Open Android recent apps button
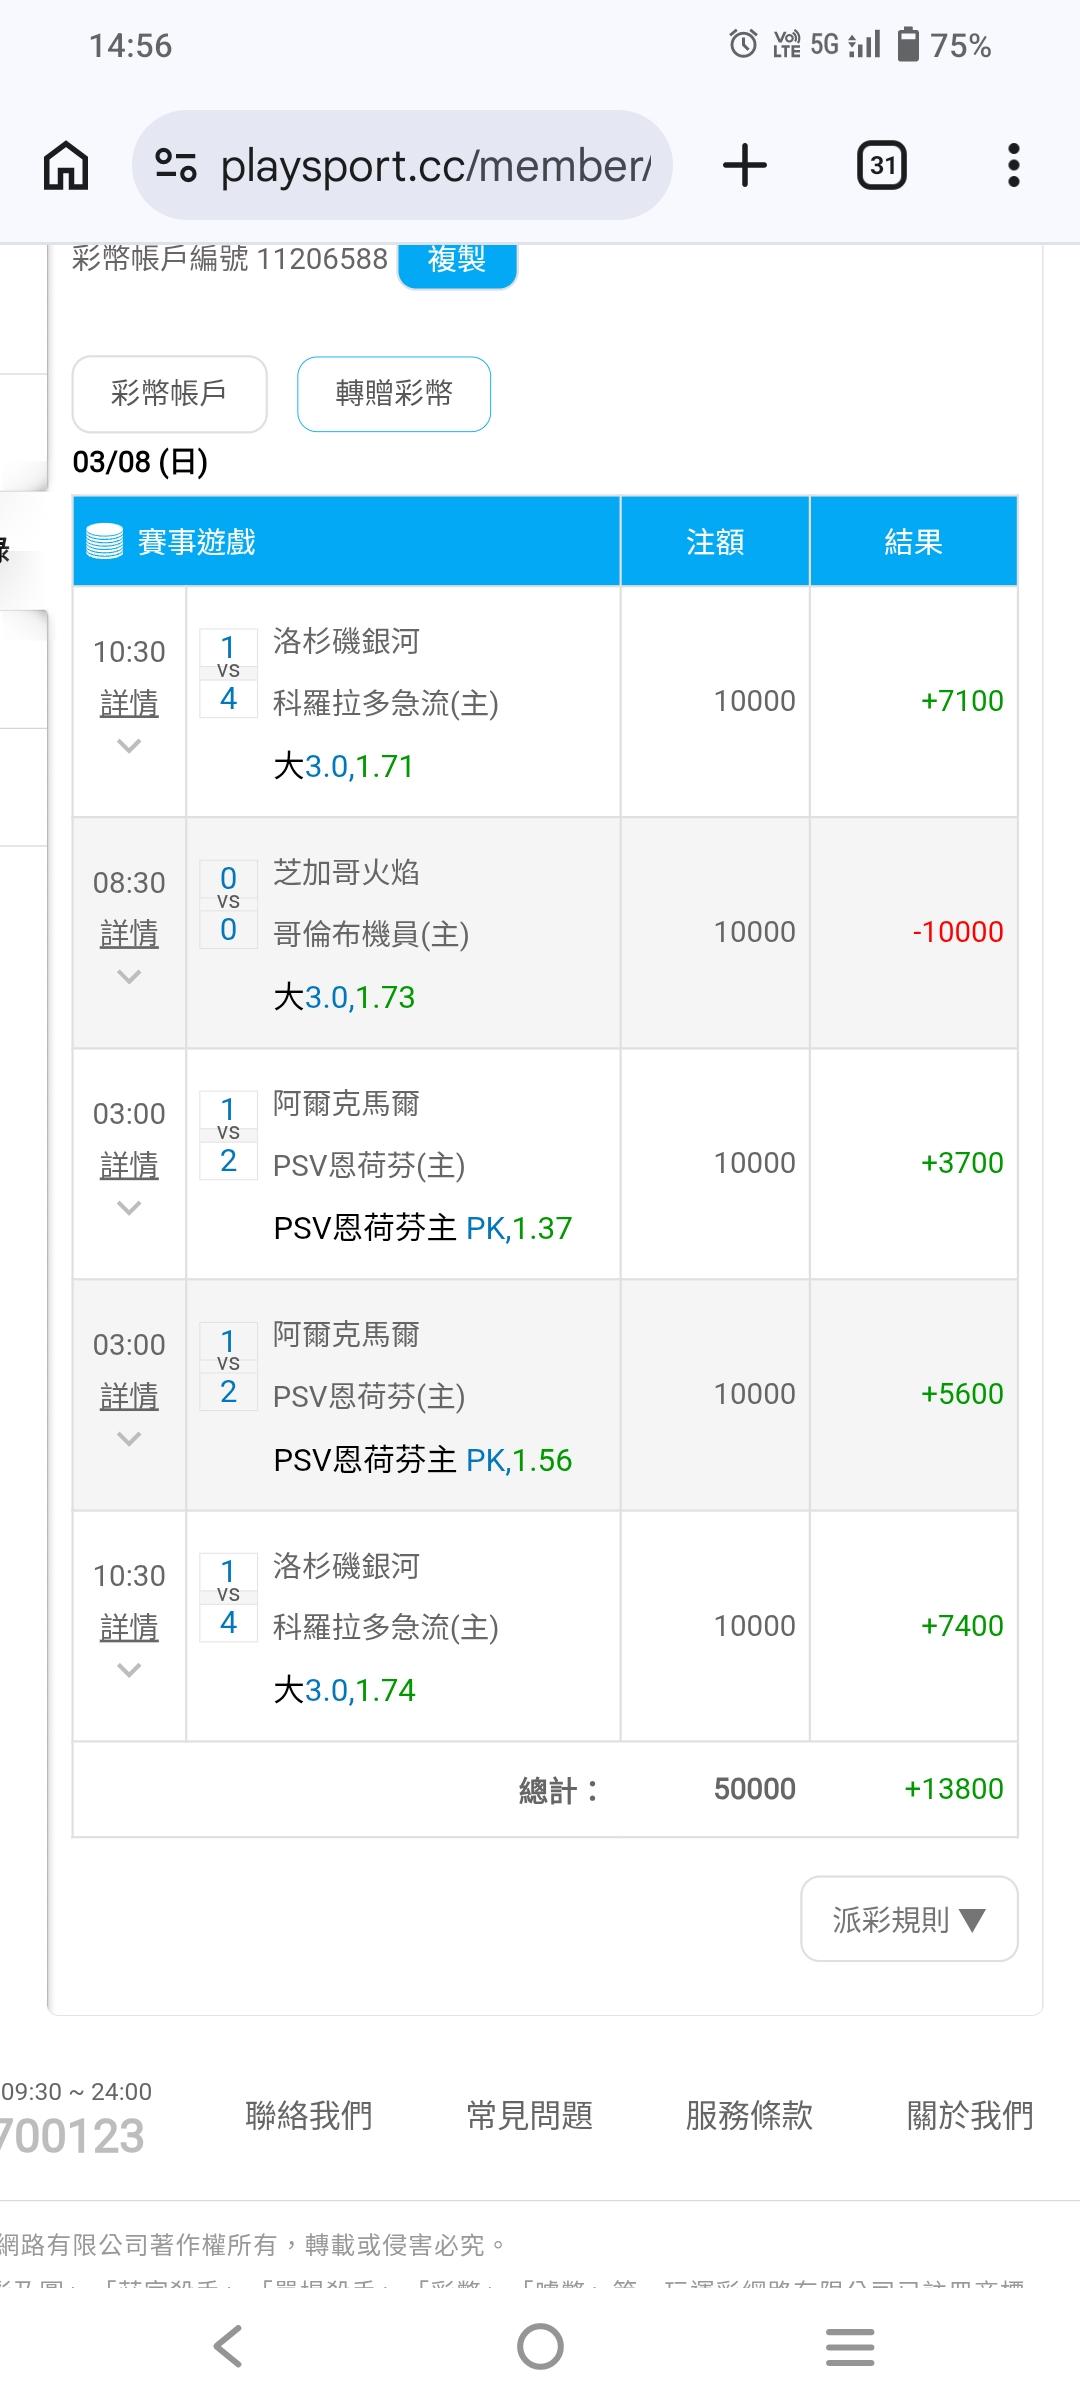The image size is (1080, 2404). tap(850, 2346)
